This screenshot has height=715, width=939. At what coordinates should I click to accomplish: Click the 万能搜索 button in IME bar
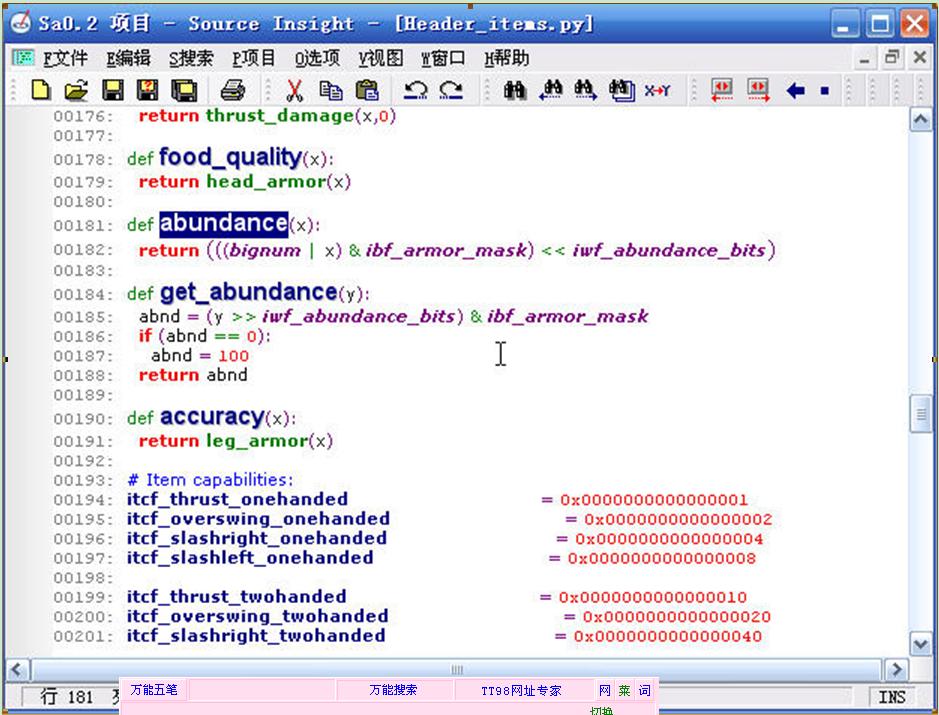pos(393,690)
